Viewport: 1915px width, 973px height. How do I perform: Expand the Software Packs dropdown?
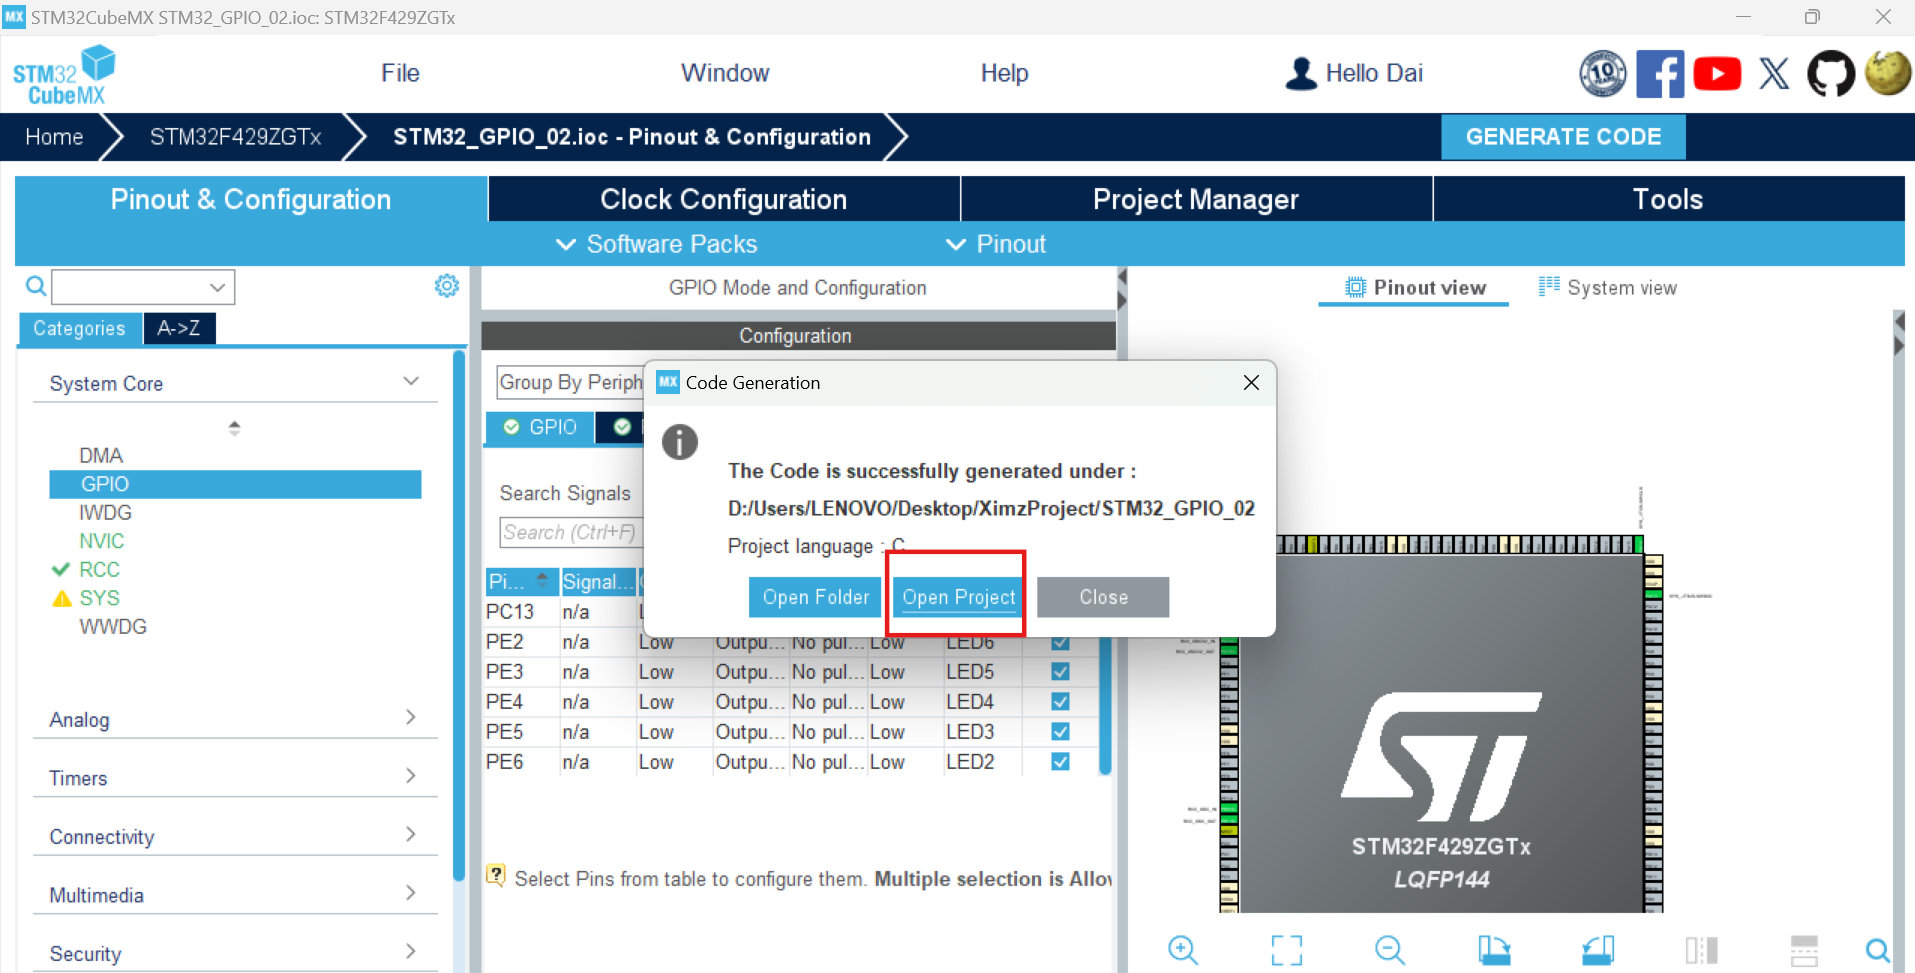point(656,244)
